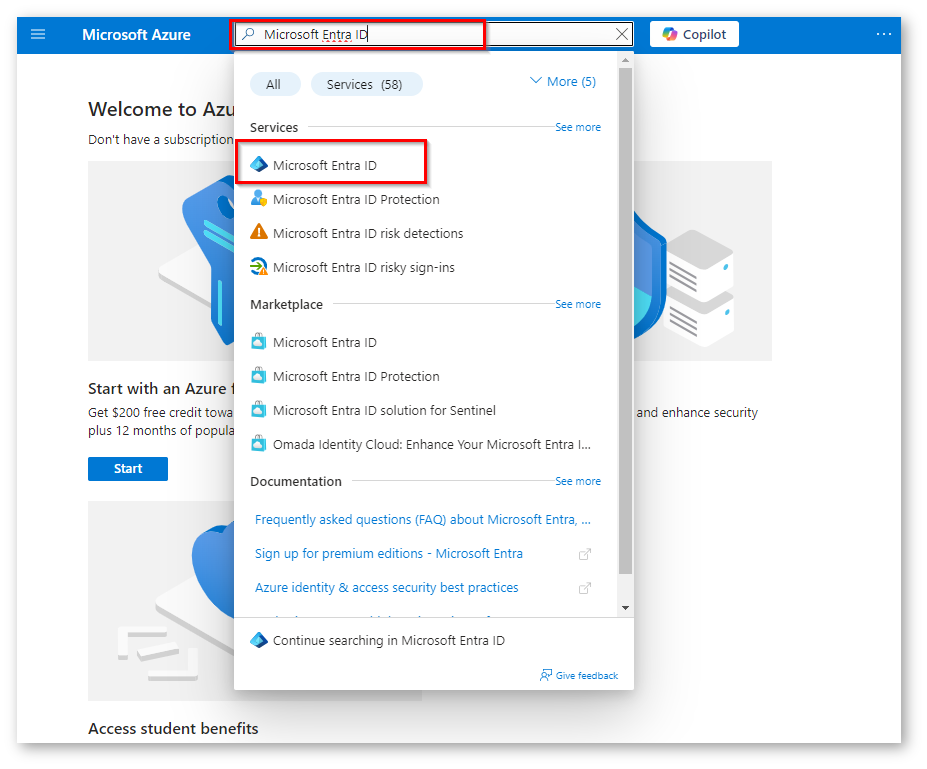Image resolution: width=927 pixels, height=769 pixels.
Task: Click external-link icon beside security best practices
Action: point(584,588)
